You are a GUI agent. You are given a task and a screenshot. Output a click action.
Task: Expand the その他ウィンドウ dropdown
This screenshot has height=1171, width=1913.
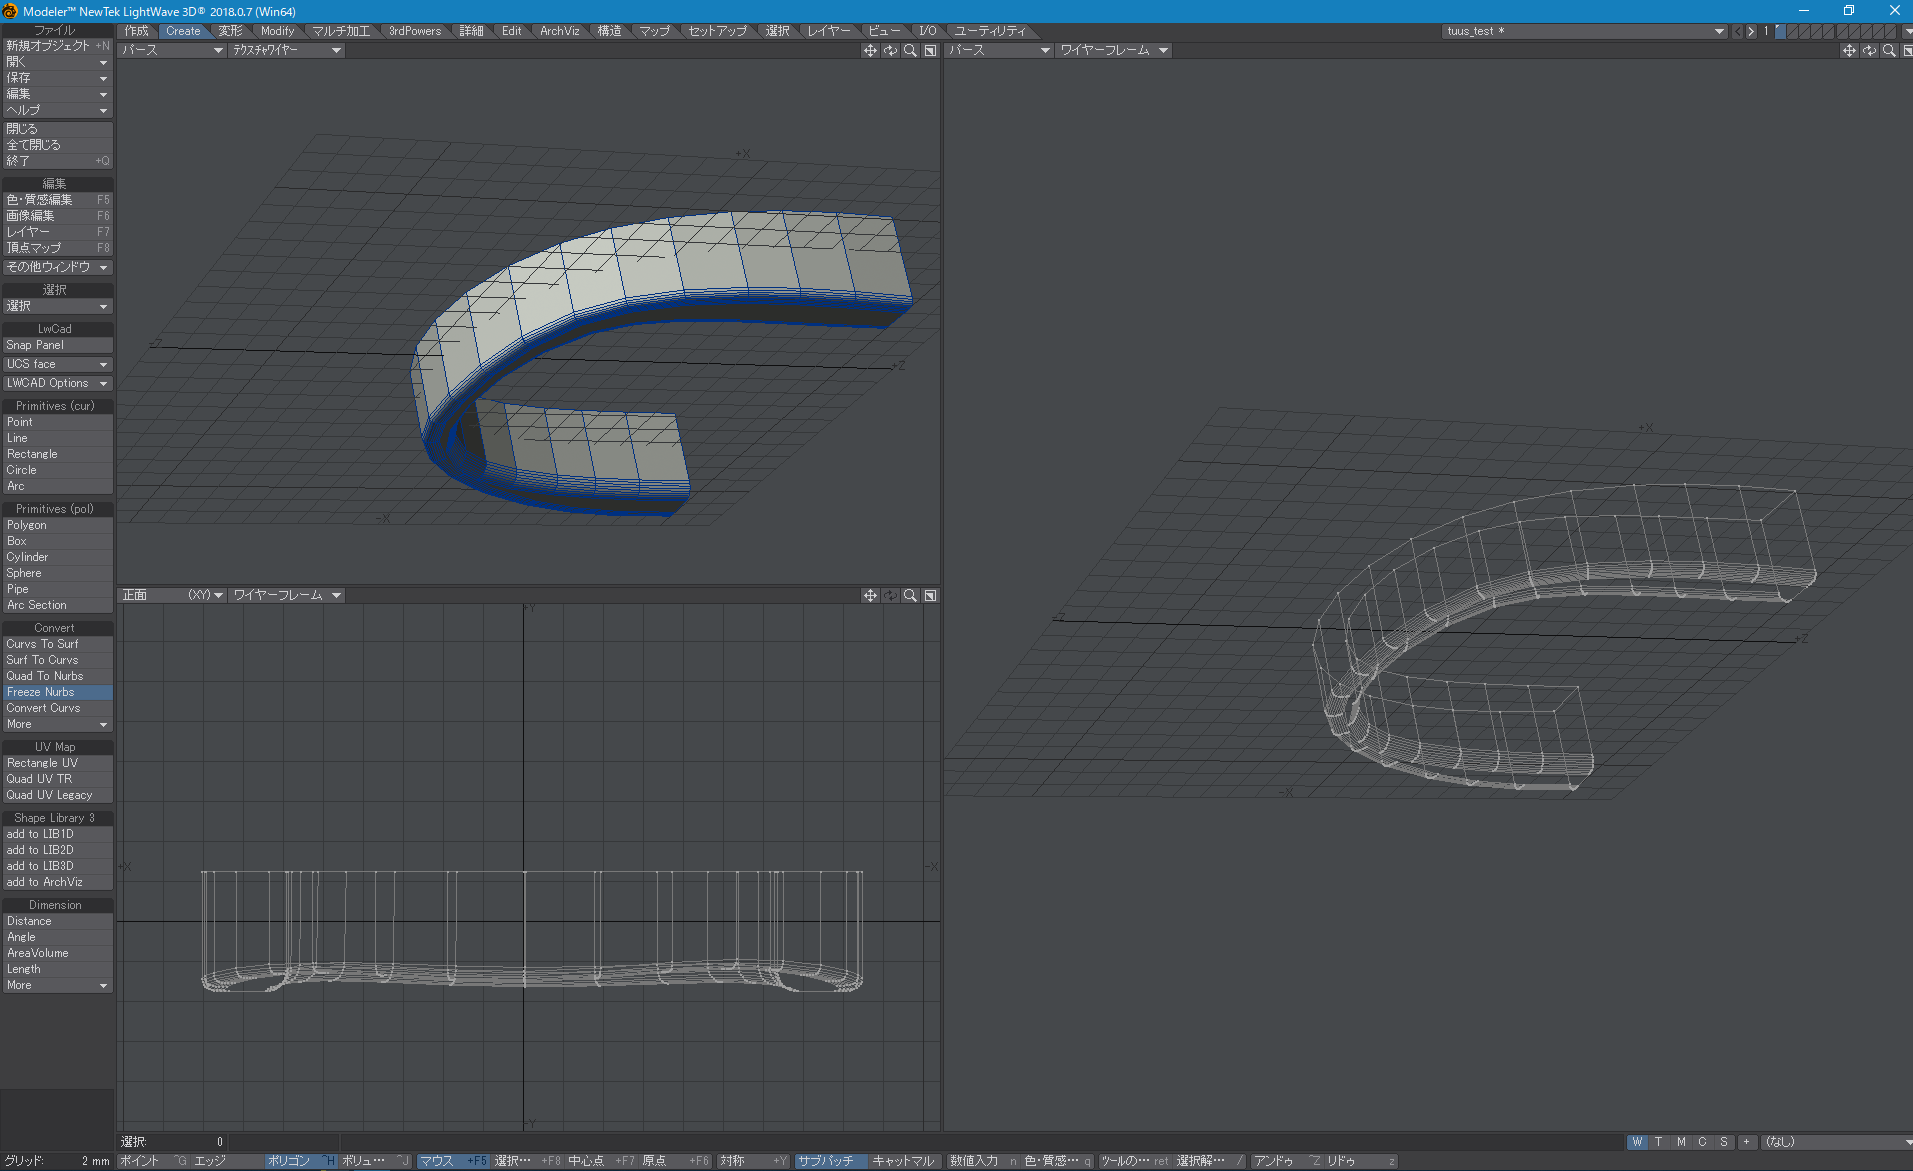coord(57,267)
